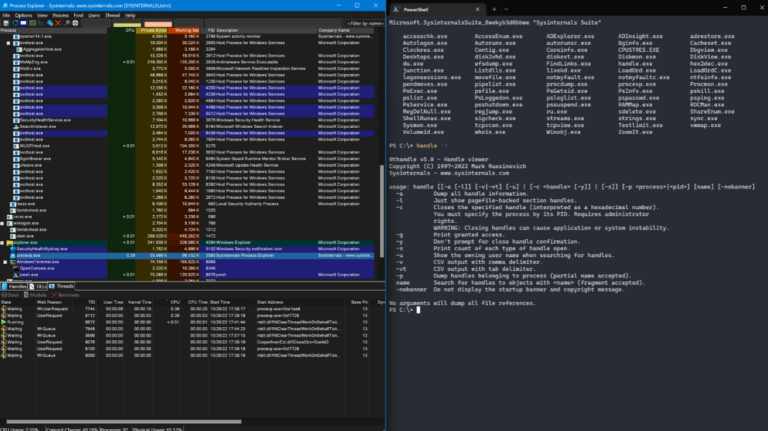Sort by Private Bytes column header
The height and width of the screenshot is (431, 768).
coord(153,31)
